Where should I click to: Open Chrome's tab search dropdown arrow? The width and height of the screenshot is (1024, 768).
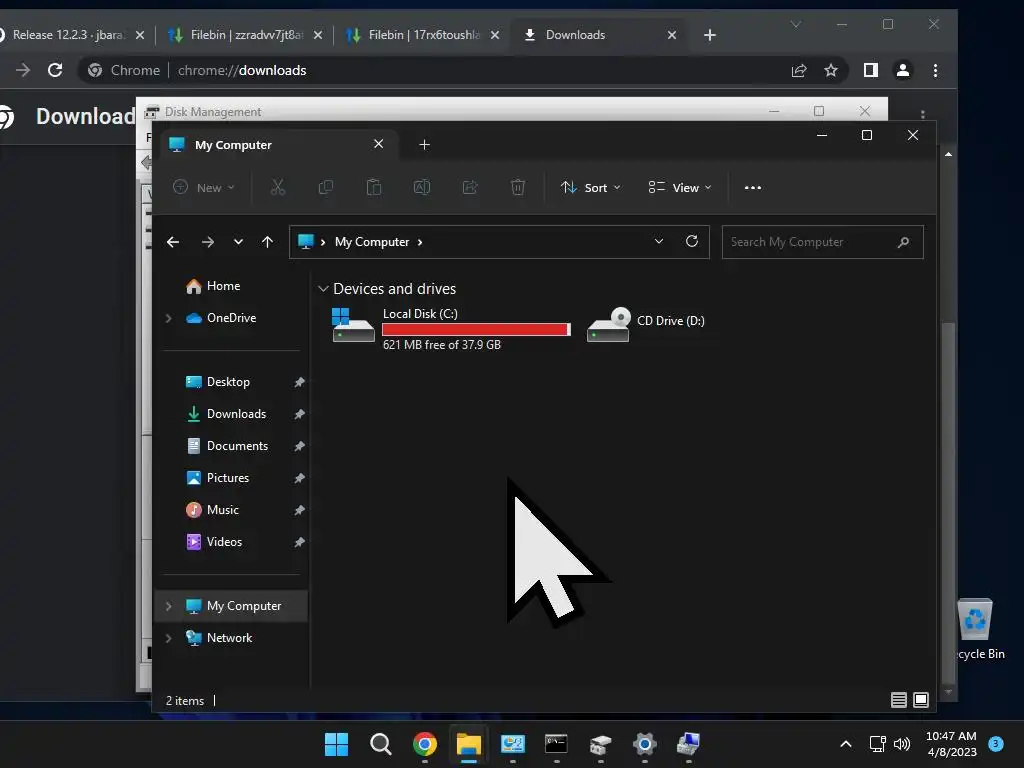click(795, 25)
